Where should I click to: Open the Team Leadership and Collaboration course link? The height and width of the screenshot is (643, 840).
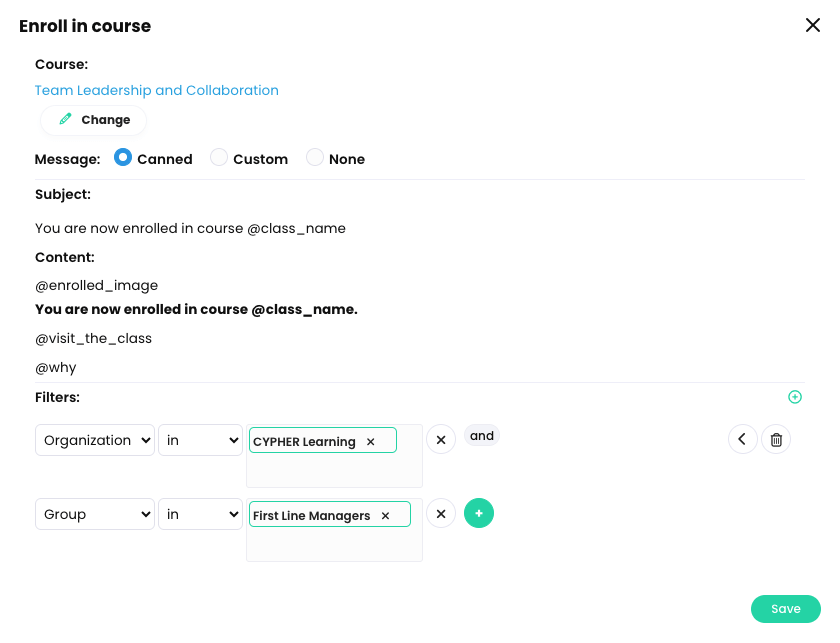(157, 90)
